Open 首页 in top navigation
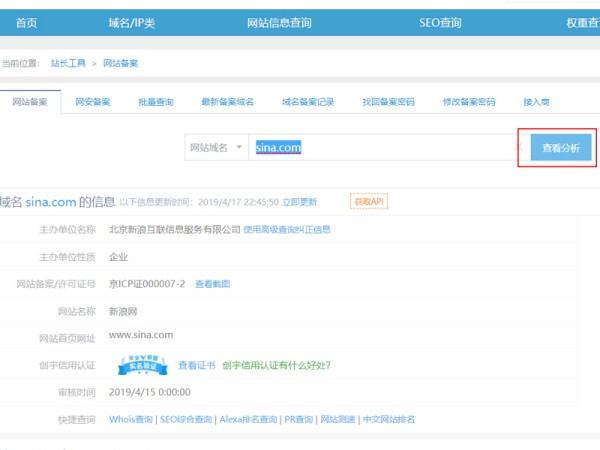Viewport: 600px width, 450px height. (x=27, y=22)
